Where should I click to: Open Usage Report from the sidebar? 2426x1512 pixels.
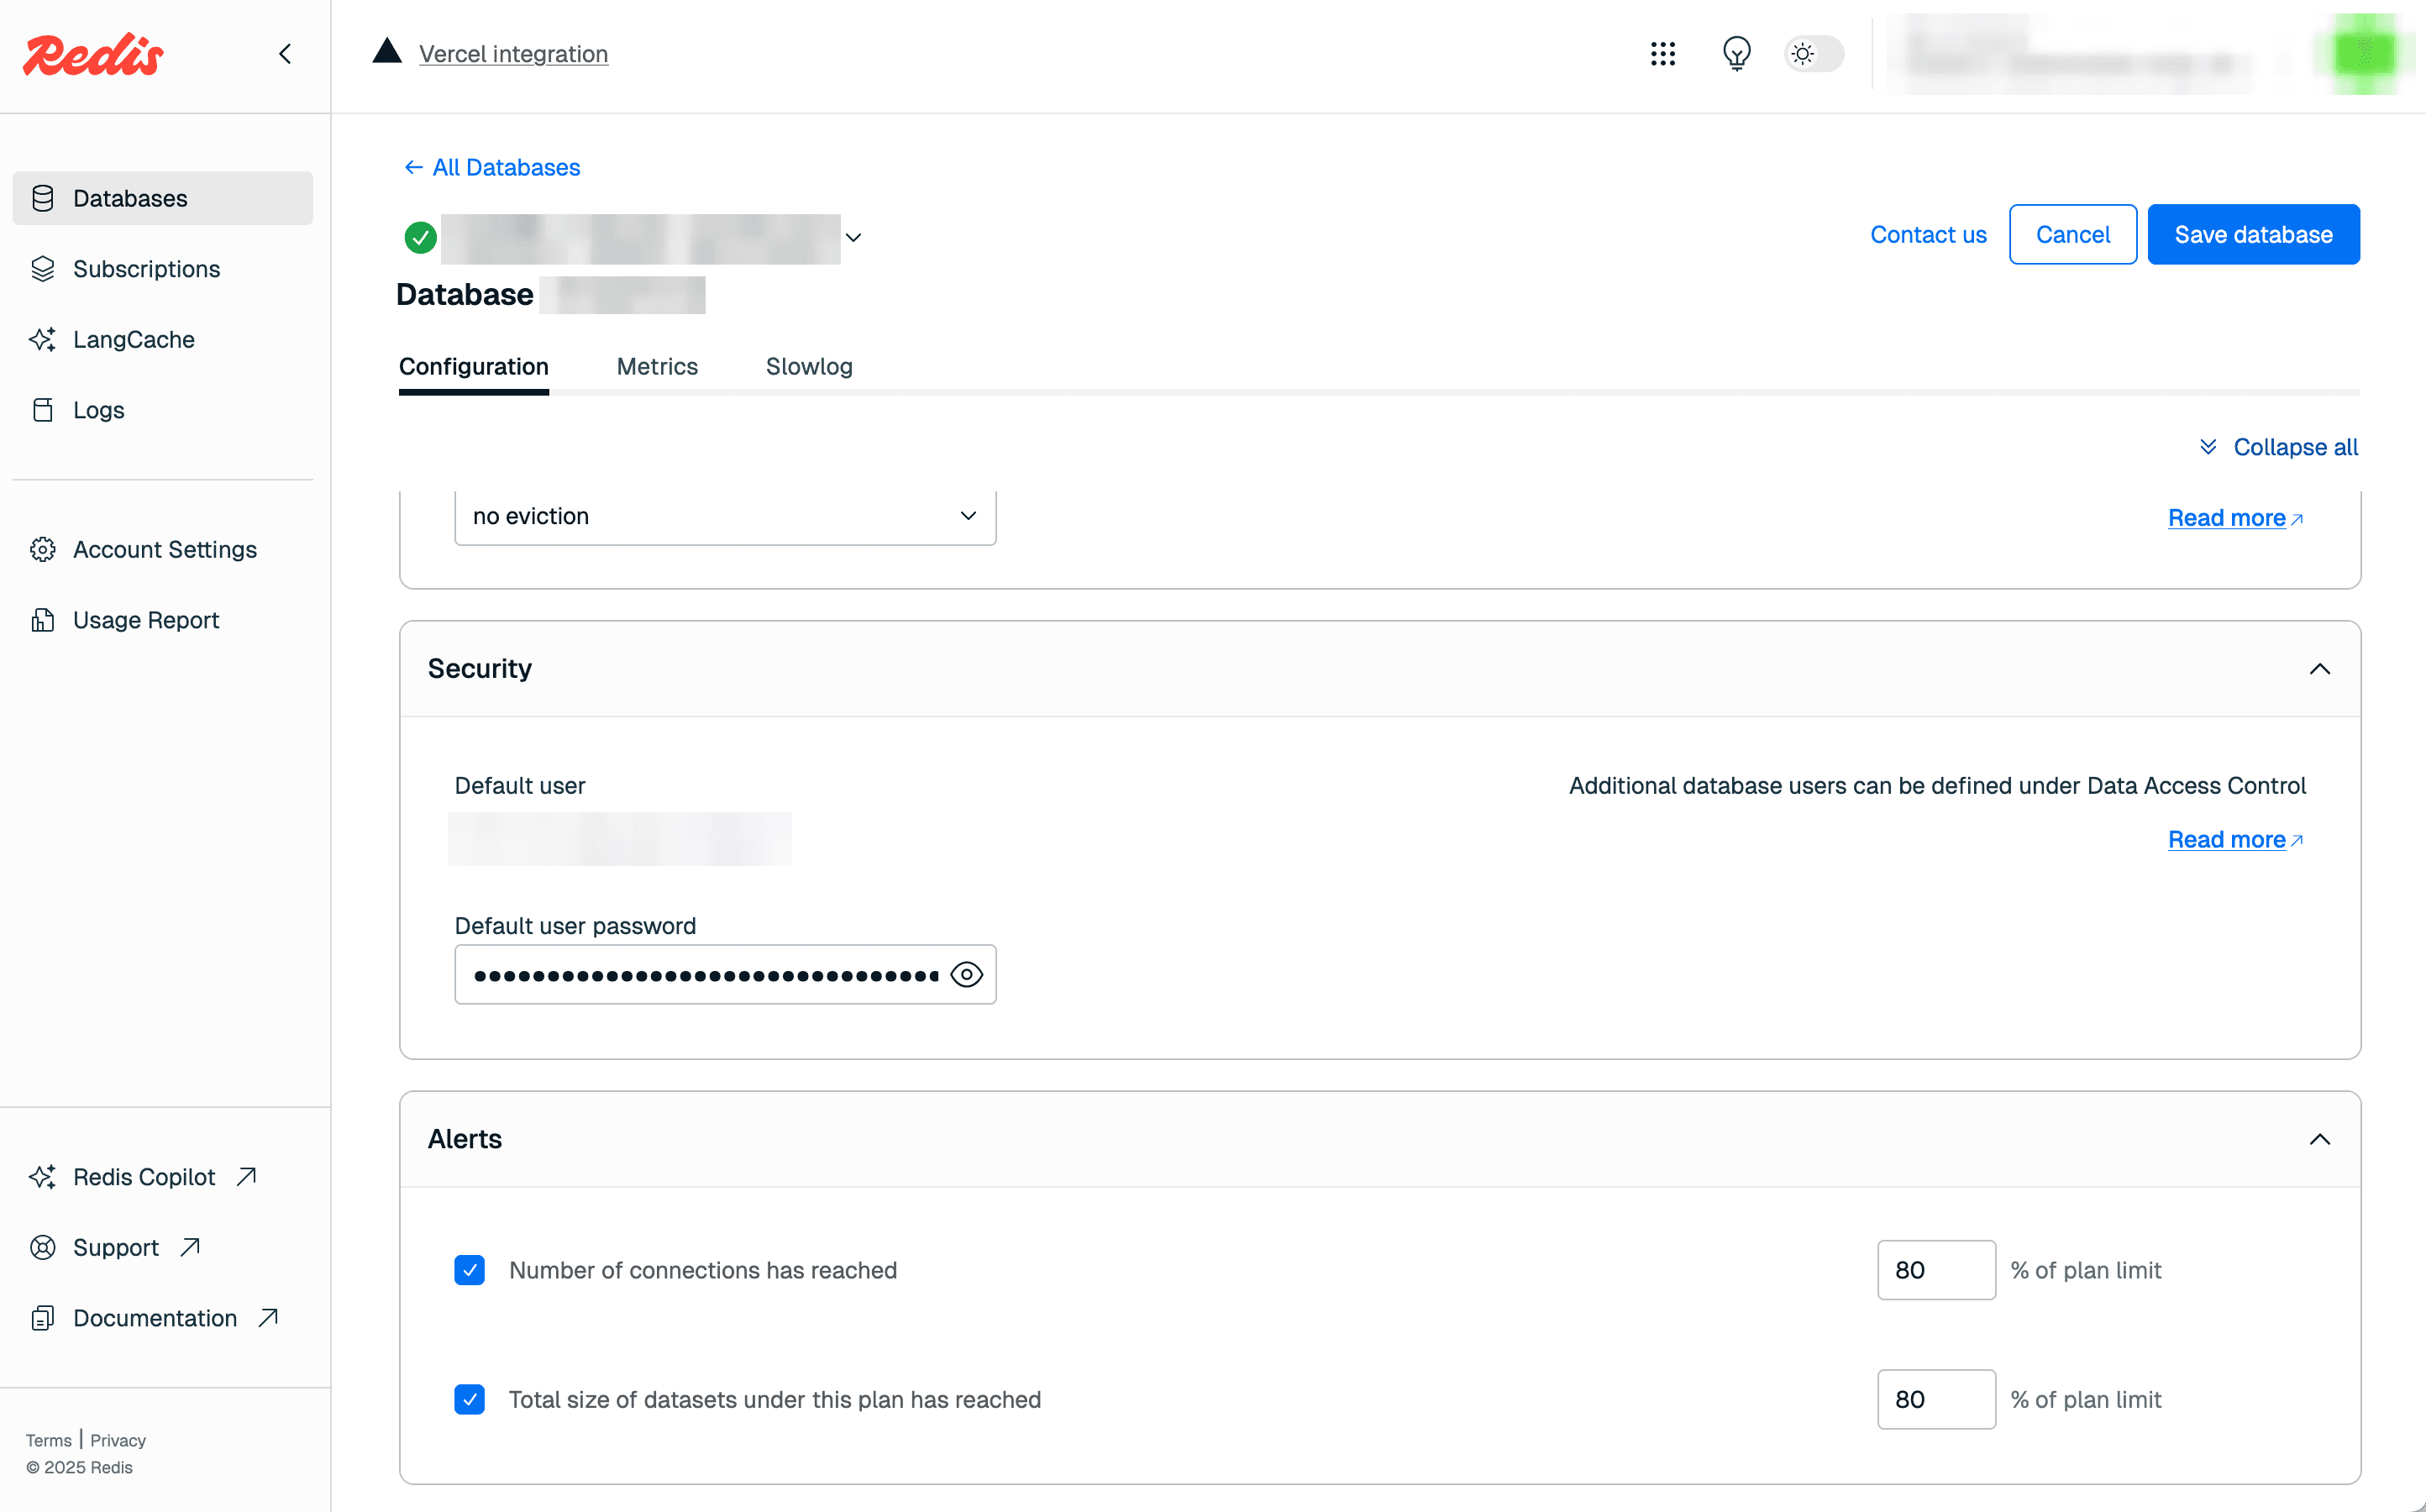[x=146, y=620]
